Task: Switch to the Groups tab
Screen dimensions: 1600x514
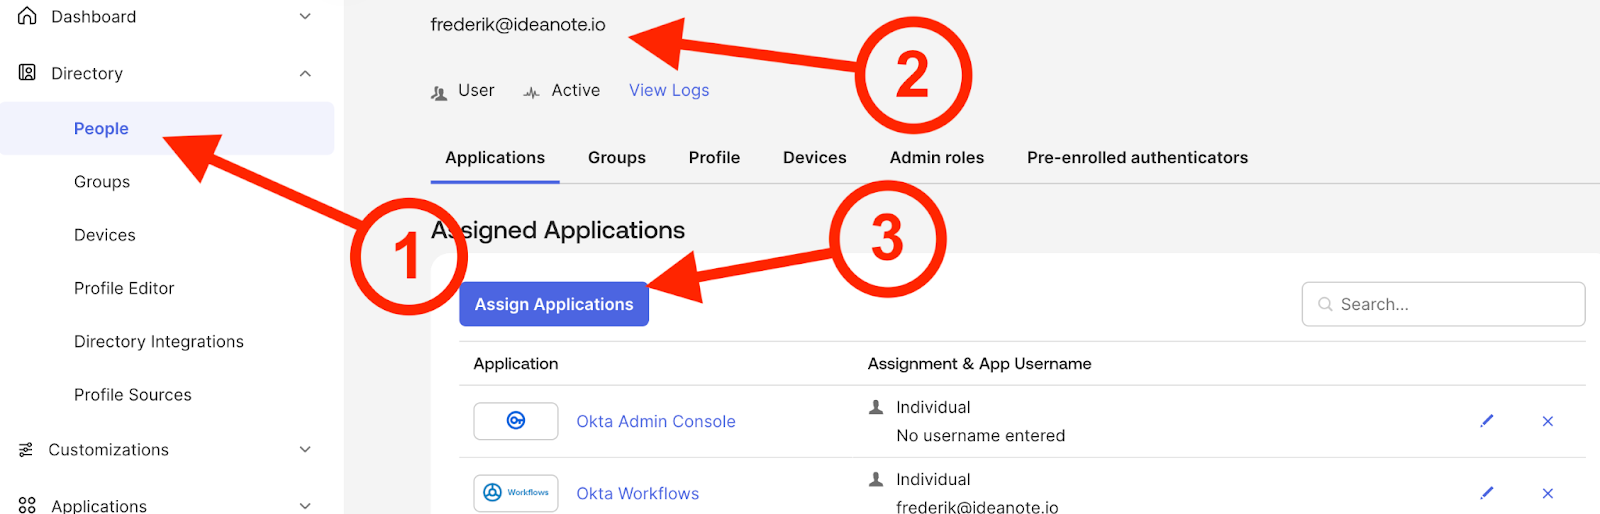Action: tap(617, 158)
